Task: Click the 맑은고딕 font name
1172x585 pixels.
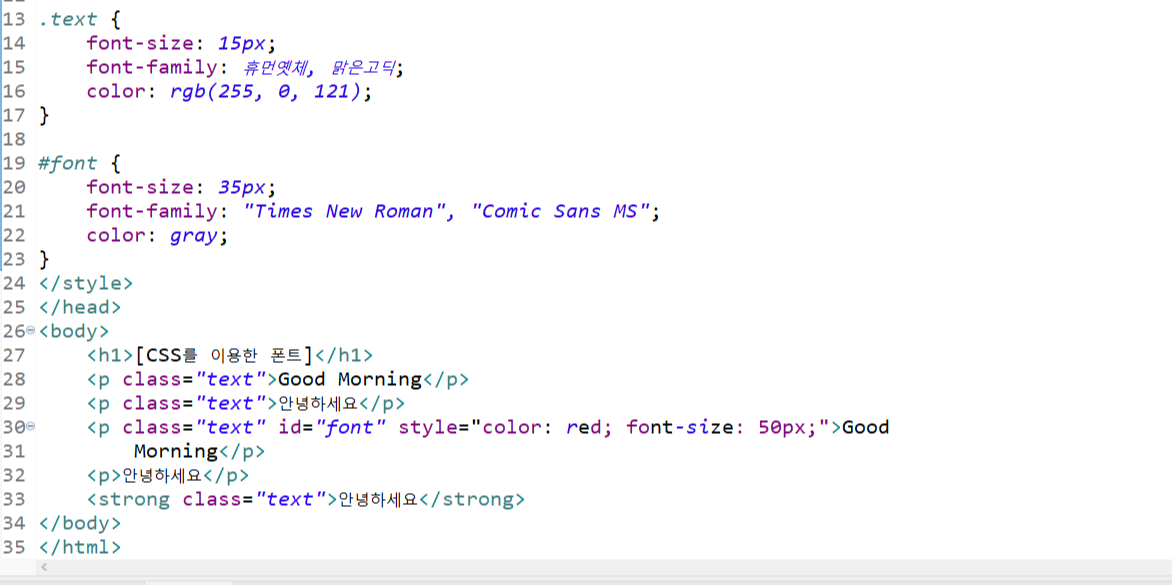Action: pyautogui.click(x=362, y=68)
